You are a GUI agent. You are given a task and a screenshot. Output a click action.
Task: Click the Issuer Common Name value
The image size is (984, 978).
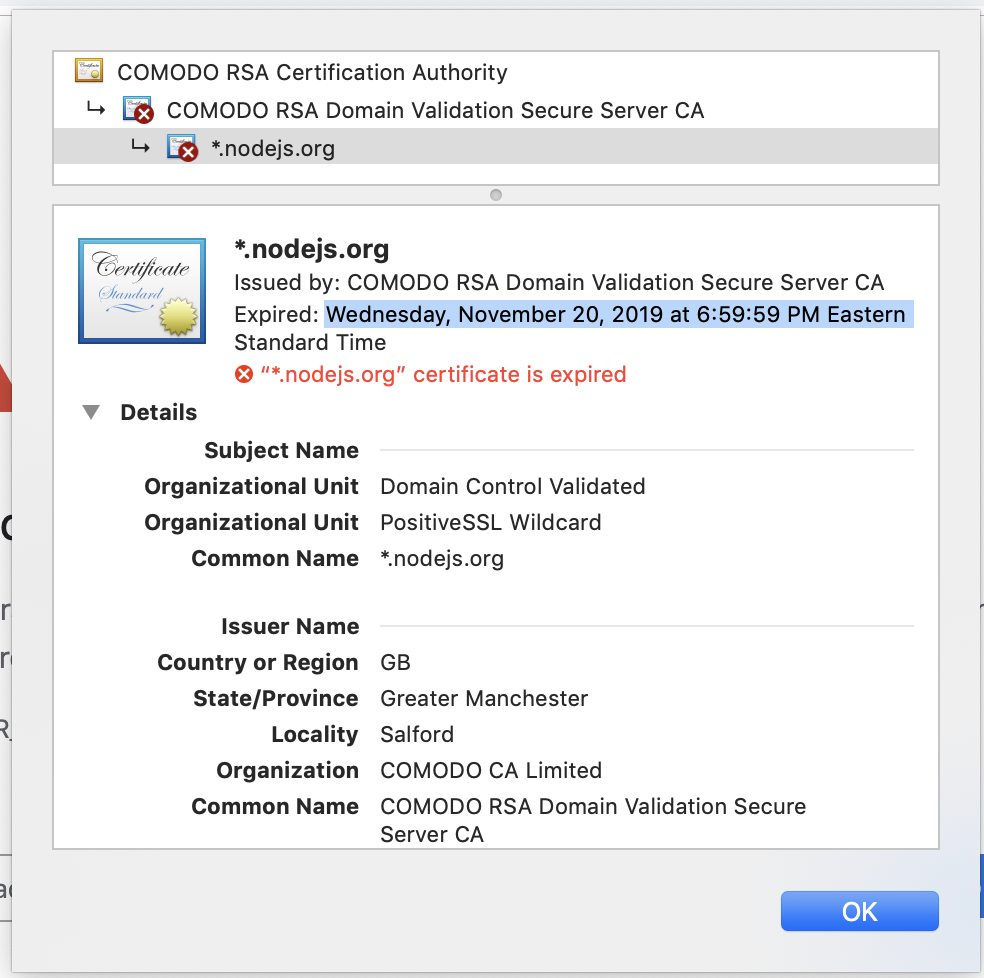593,820
